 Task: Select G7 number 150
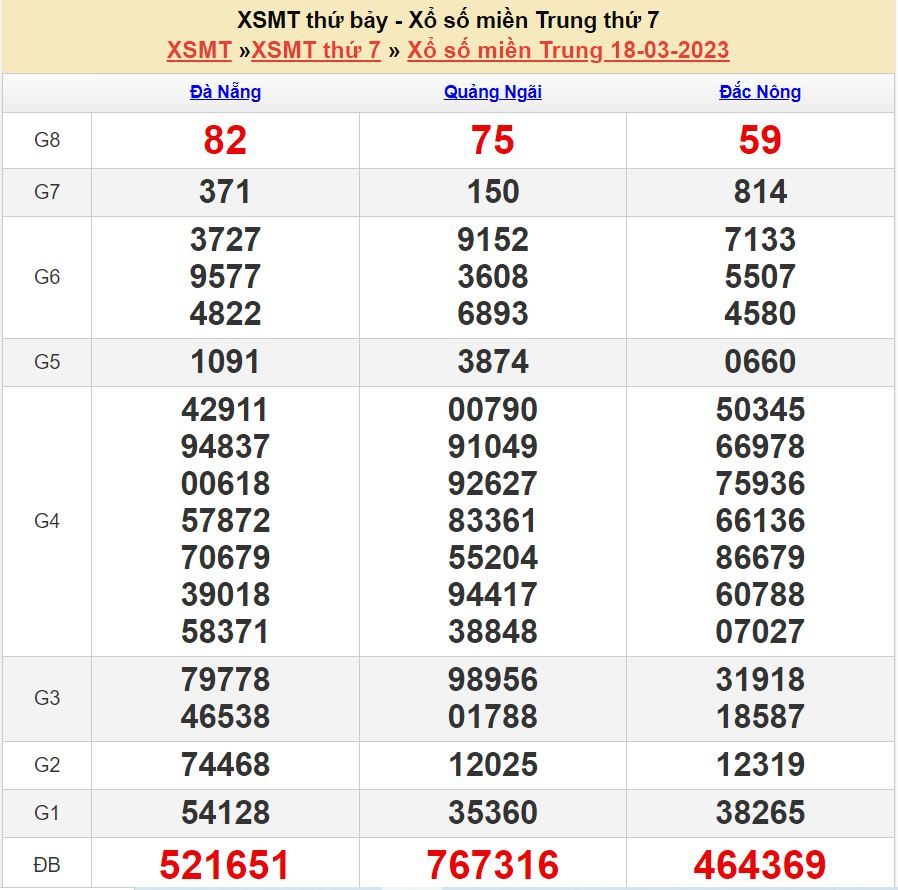click(493, 192)
